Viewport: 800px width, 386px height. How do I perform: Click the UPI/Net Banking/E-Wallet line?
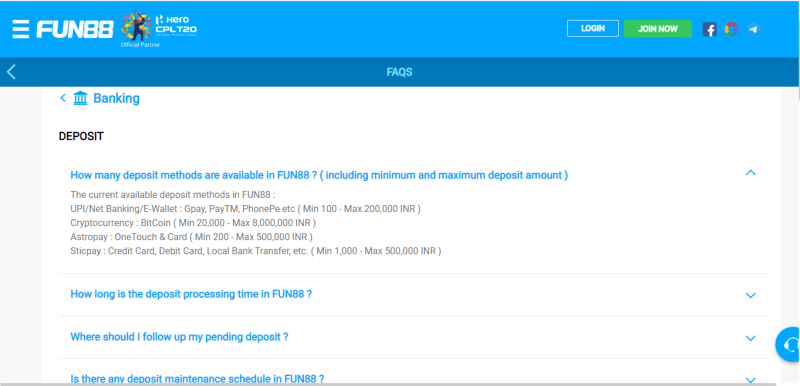click(245, 209)
